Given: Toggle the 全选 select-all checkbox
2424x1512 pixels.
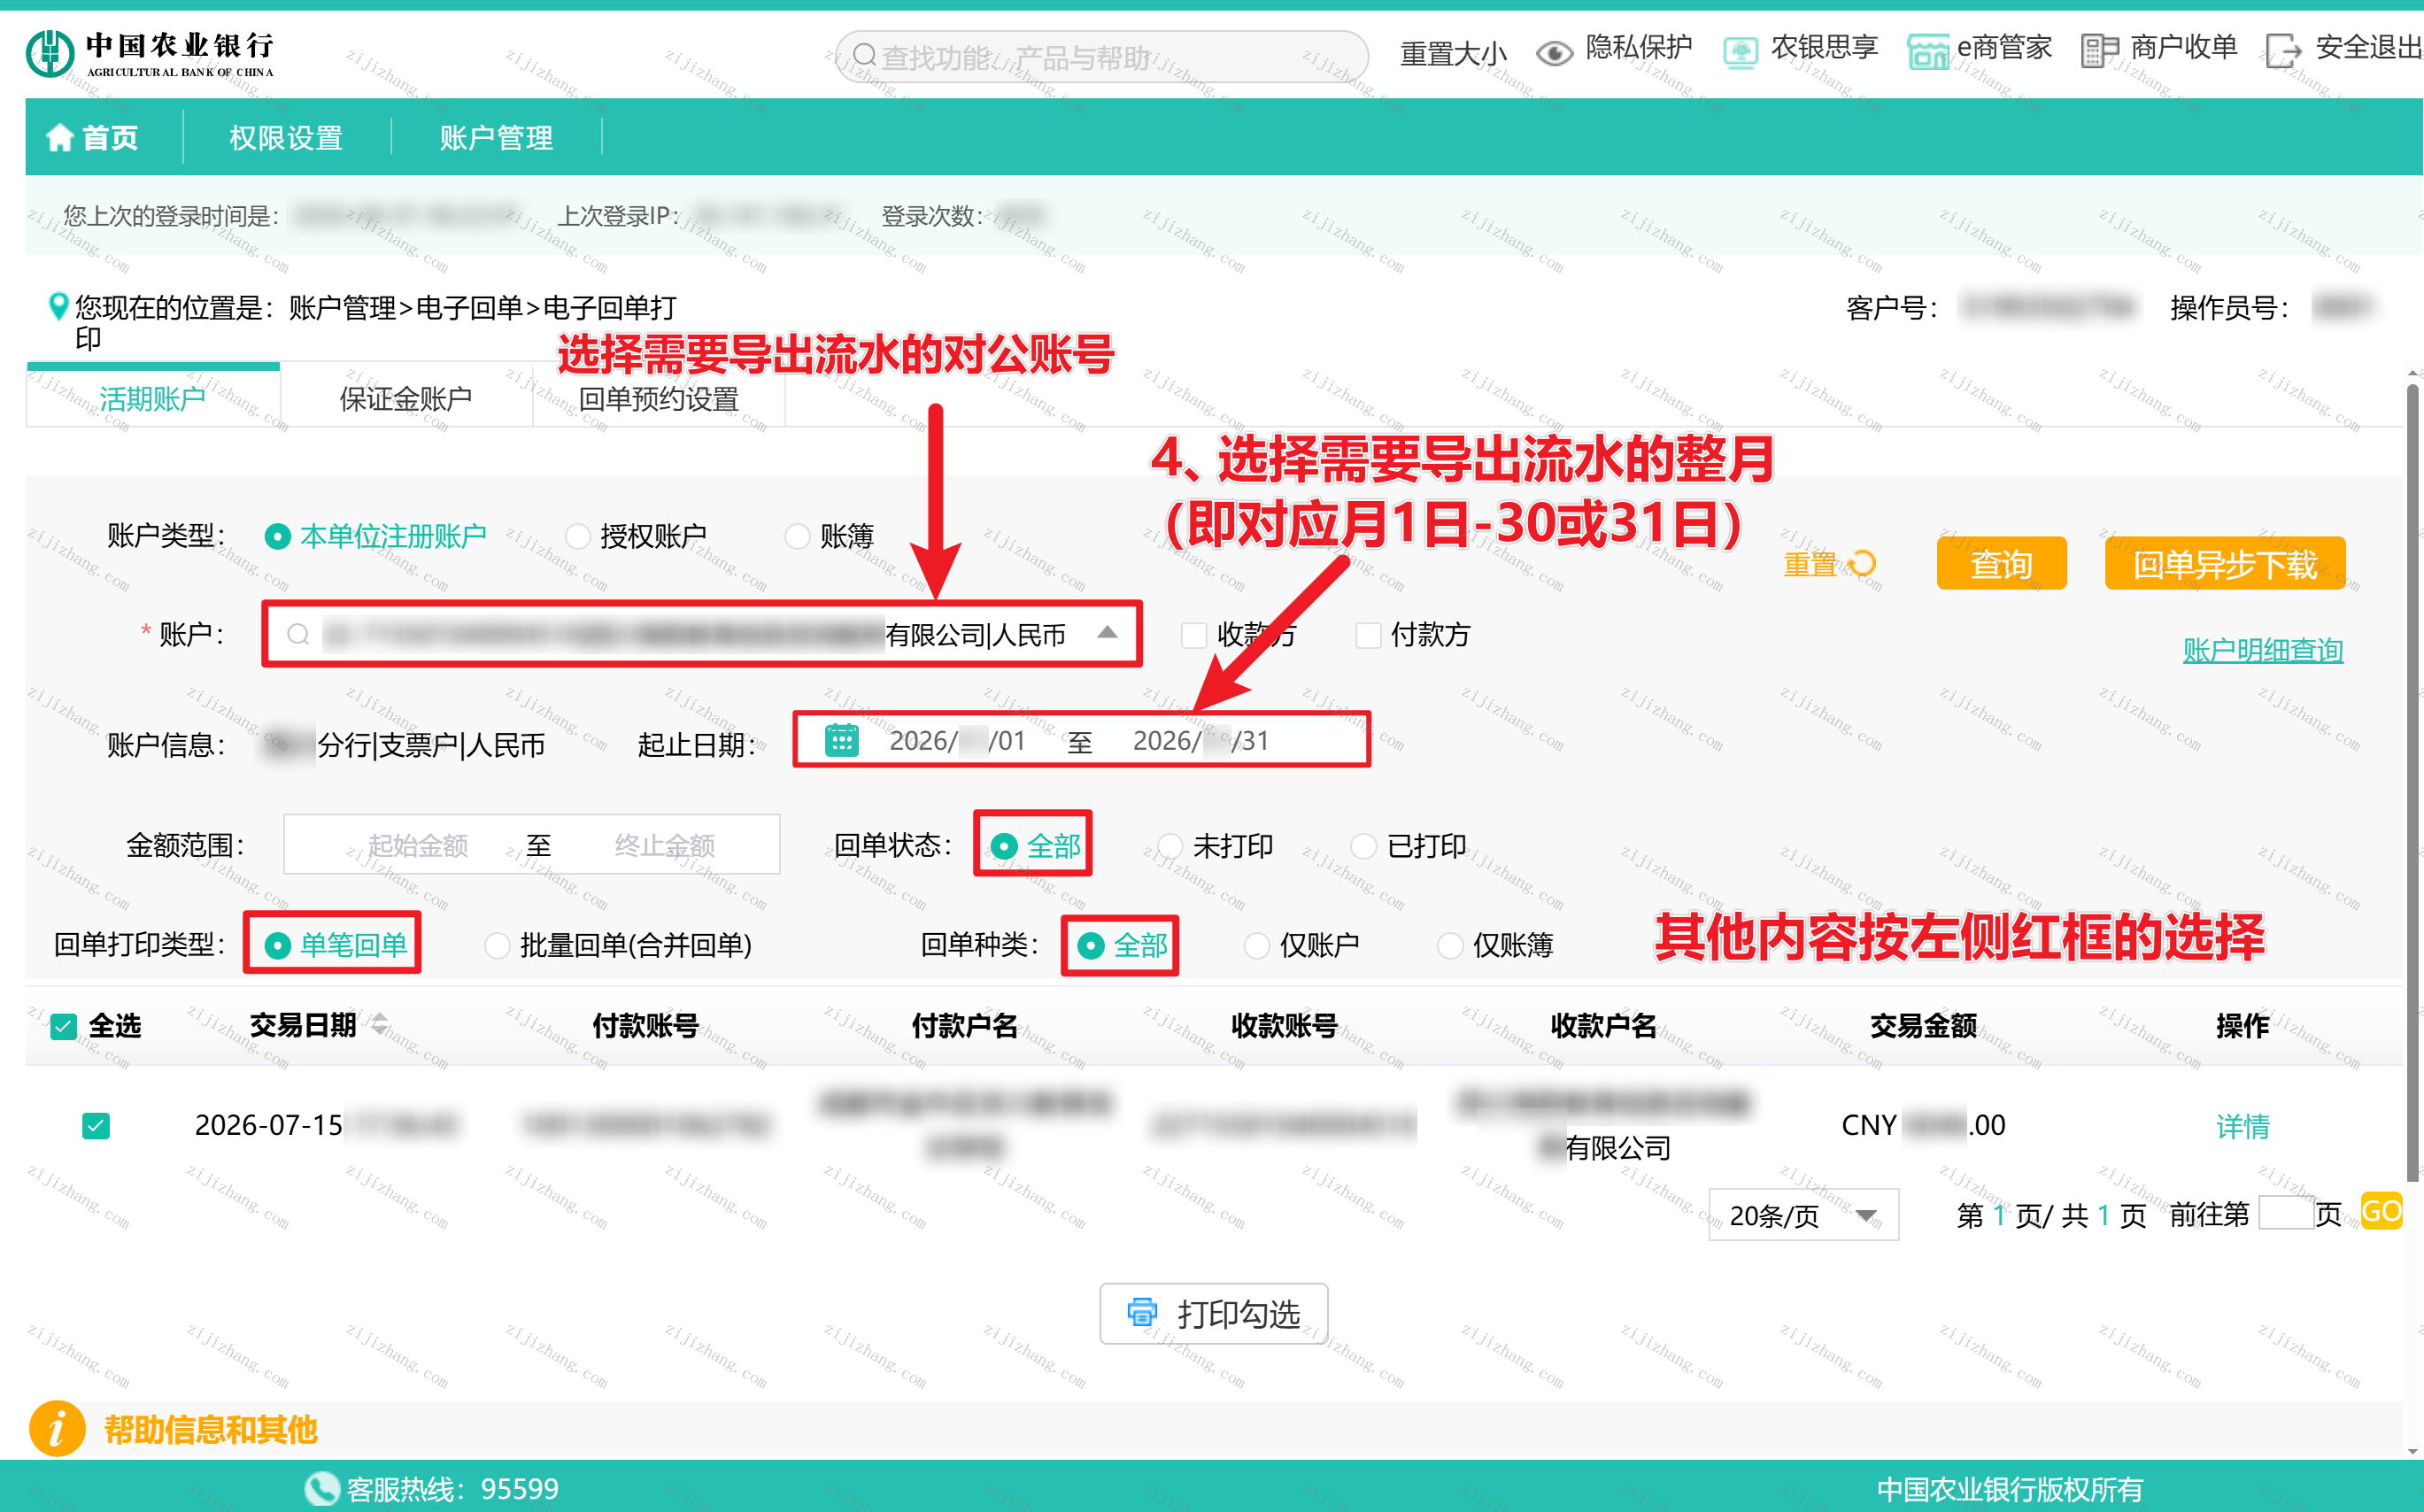Looking at the screenshot, I should [64, 1026].
